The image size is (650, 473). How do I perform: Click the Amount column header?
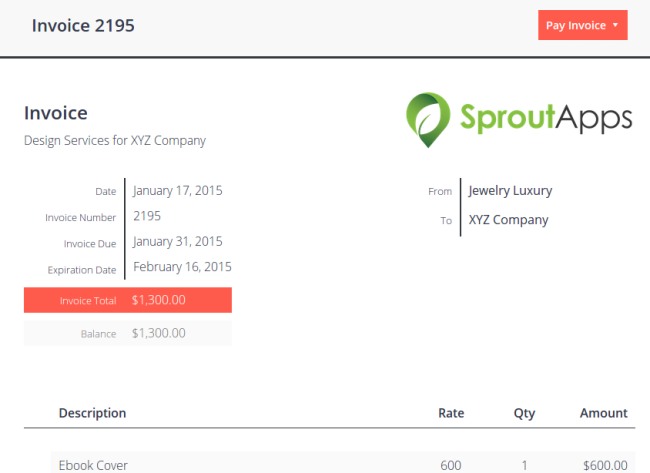pyautogui.click(x=604, y=413)
